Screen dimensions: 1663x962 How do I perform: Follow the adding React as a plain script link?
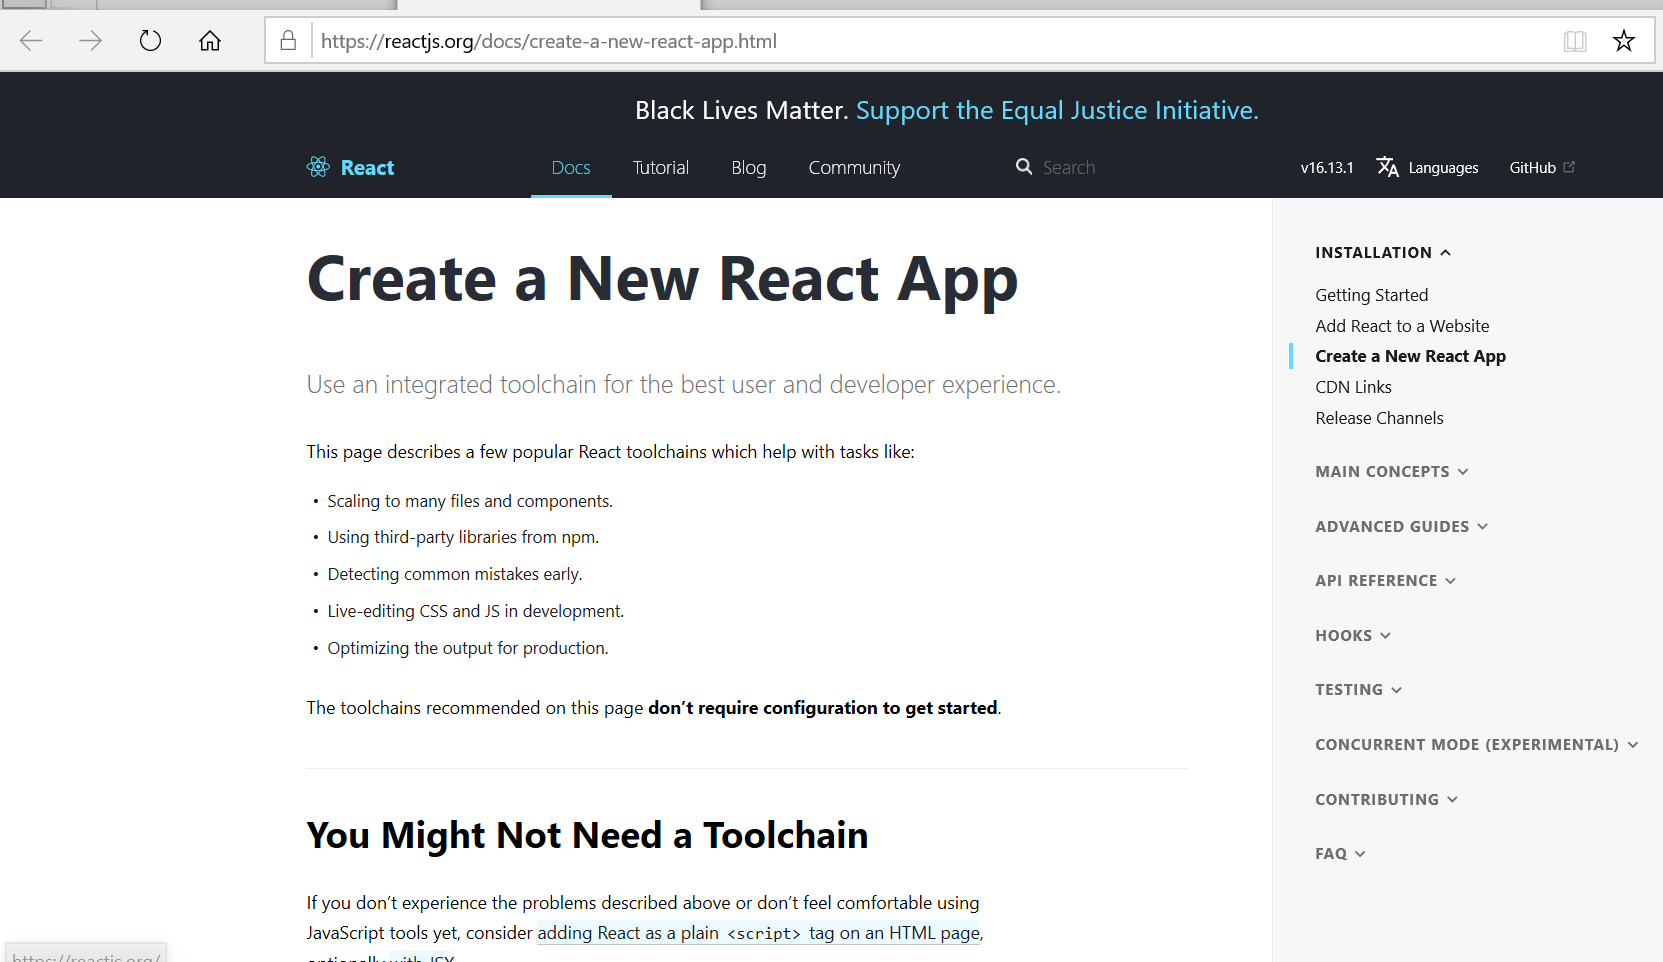click(x=759, y=933)
